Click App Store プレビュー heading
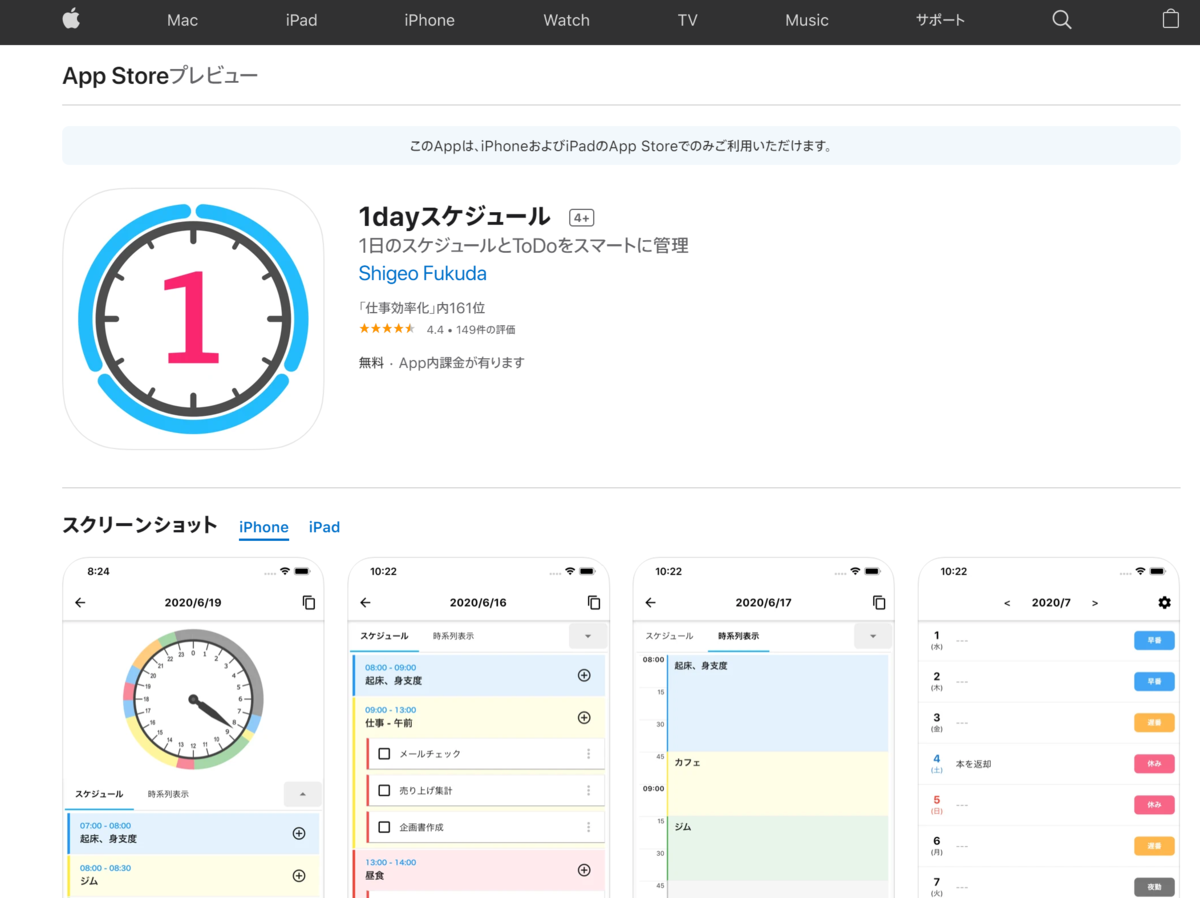The image size is (1200, 898). (160, 76)
